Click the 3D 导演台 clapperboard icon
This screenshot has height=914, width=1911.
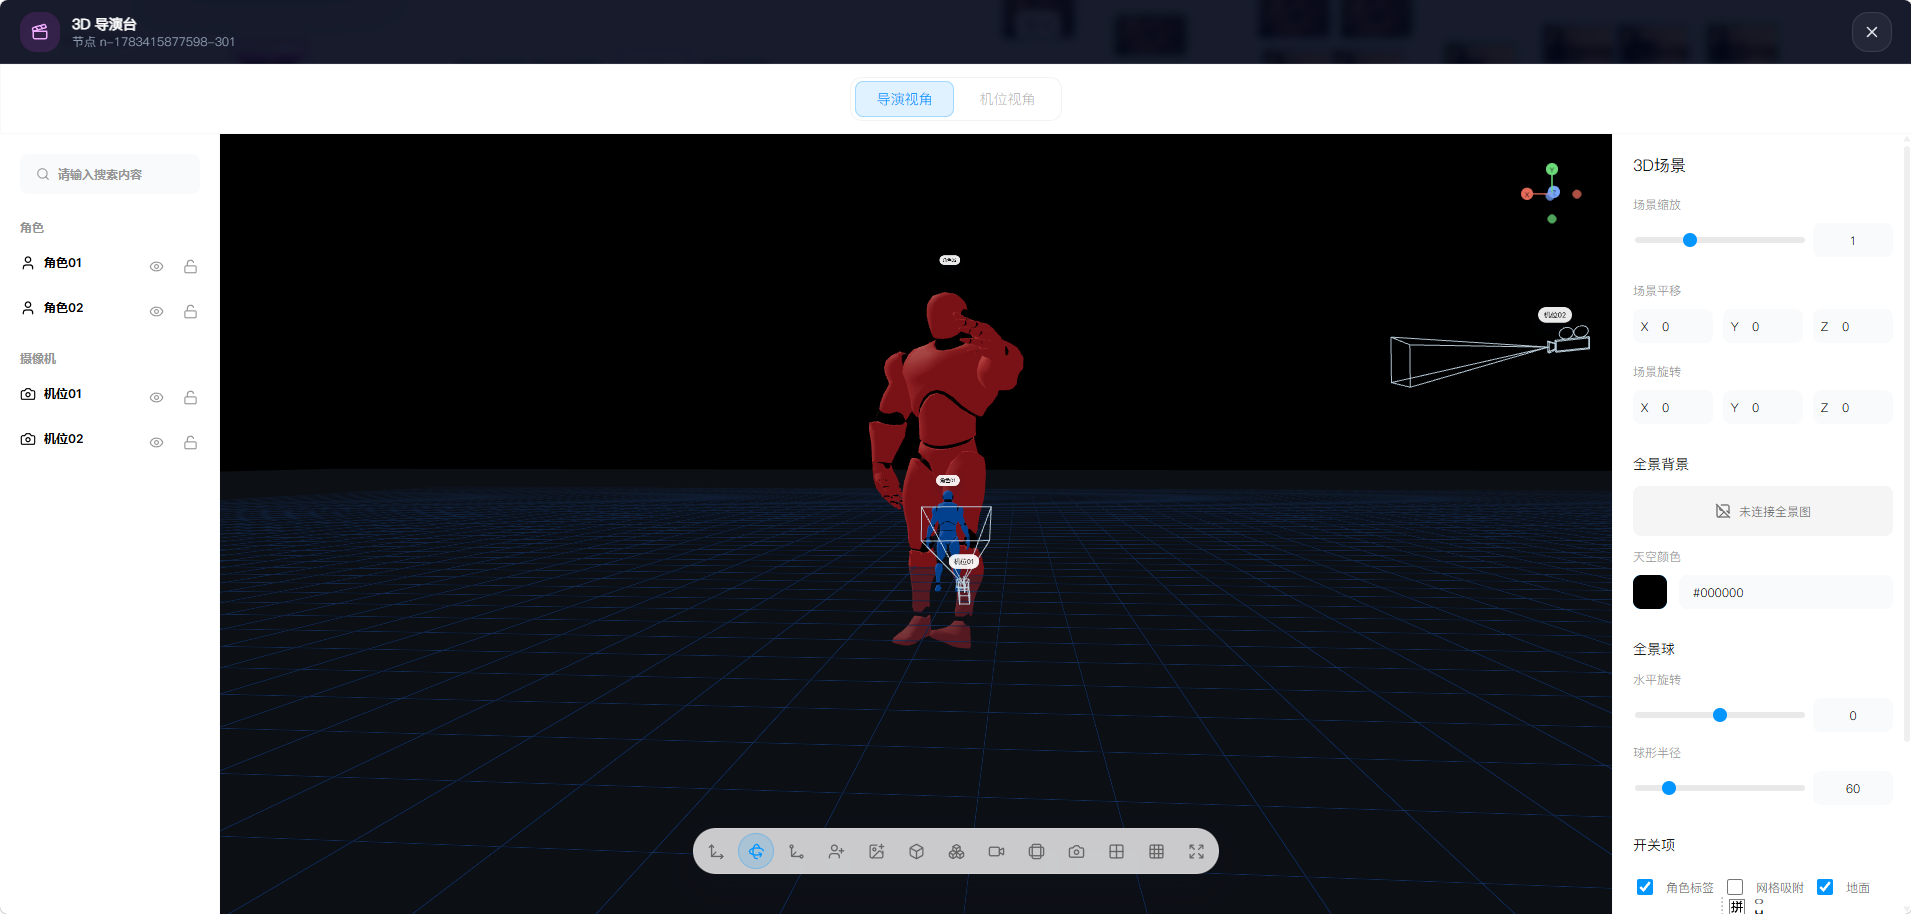(40, 32)
